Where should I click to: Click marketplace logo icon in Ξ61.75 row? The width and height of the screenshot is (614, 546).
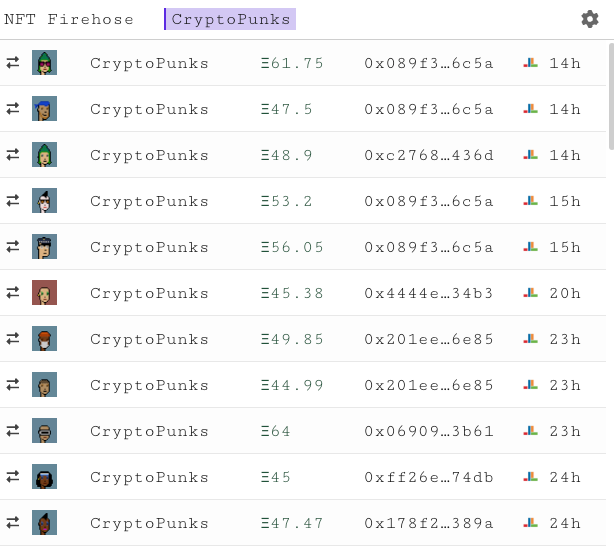click(x=531, y=63)
